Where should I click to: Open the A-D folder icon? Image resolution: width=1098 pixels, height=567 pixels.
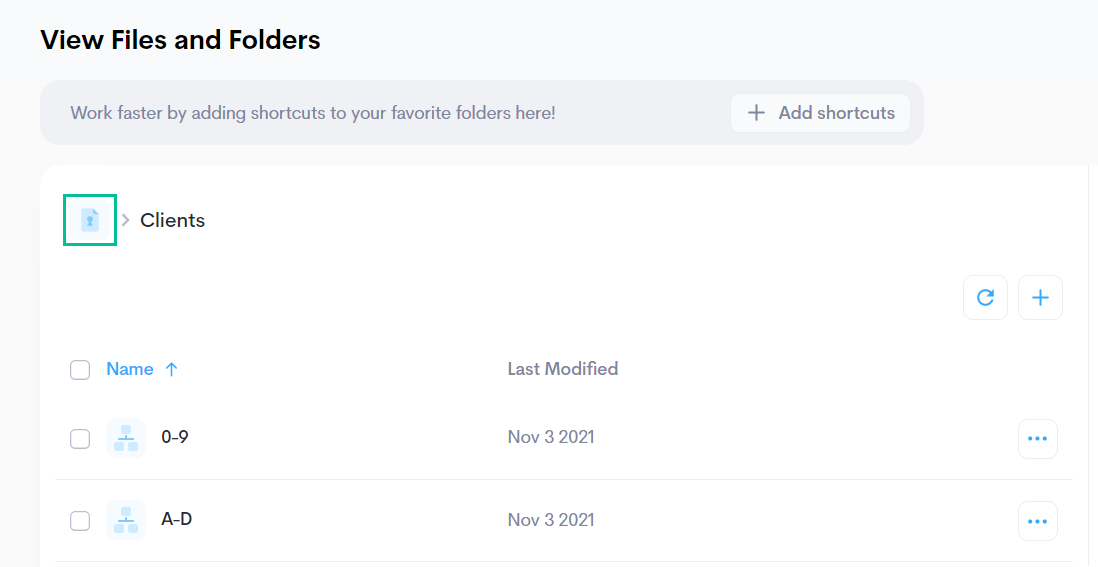(x=126, y=520)
